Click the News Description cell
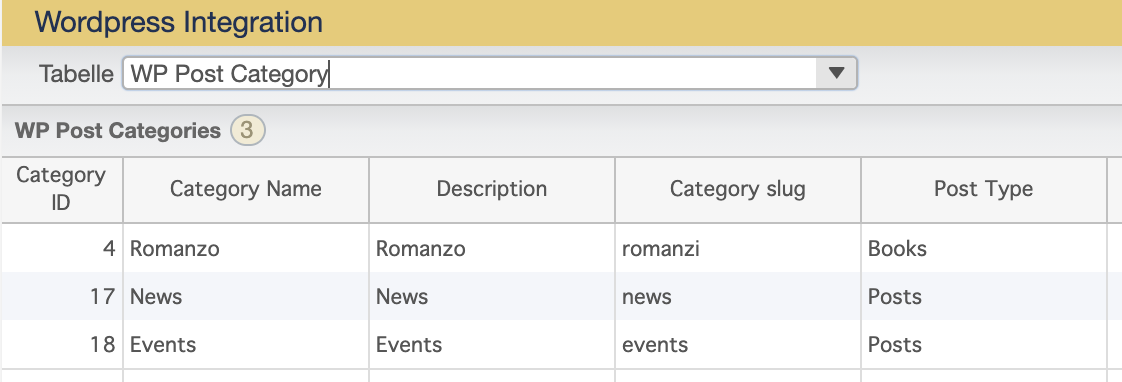Screen dimensions: 1122x382 (x=492, y=296)
